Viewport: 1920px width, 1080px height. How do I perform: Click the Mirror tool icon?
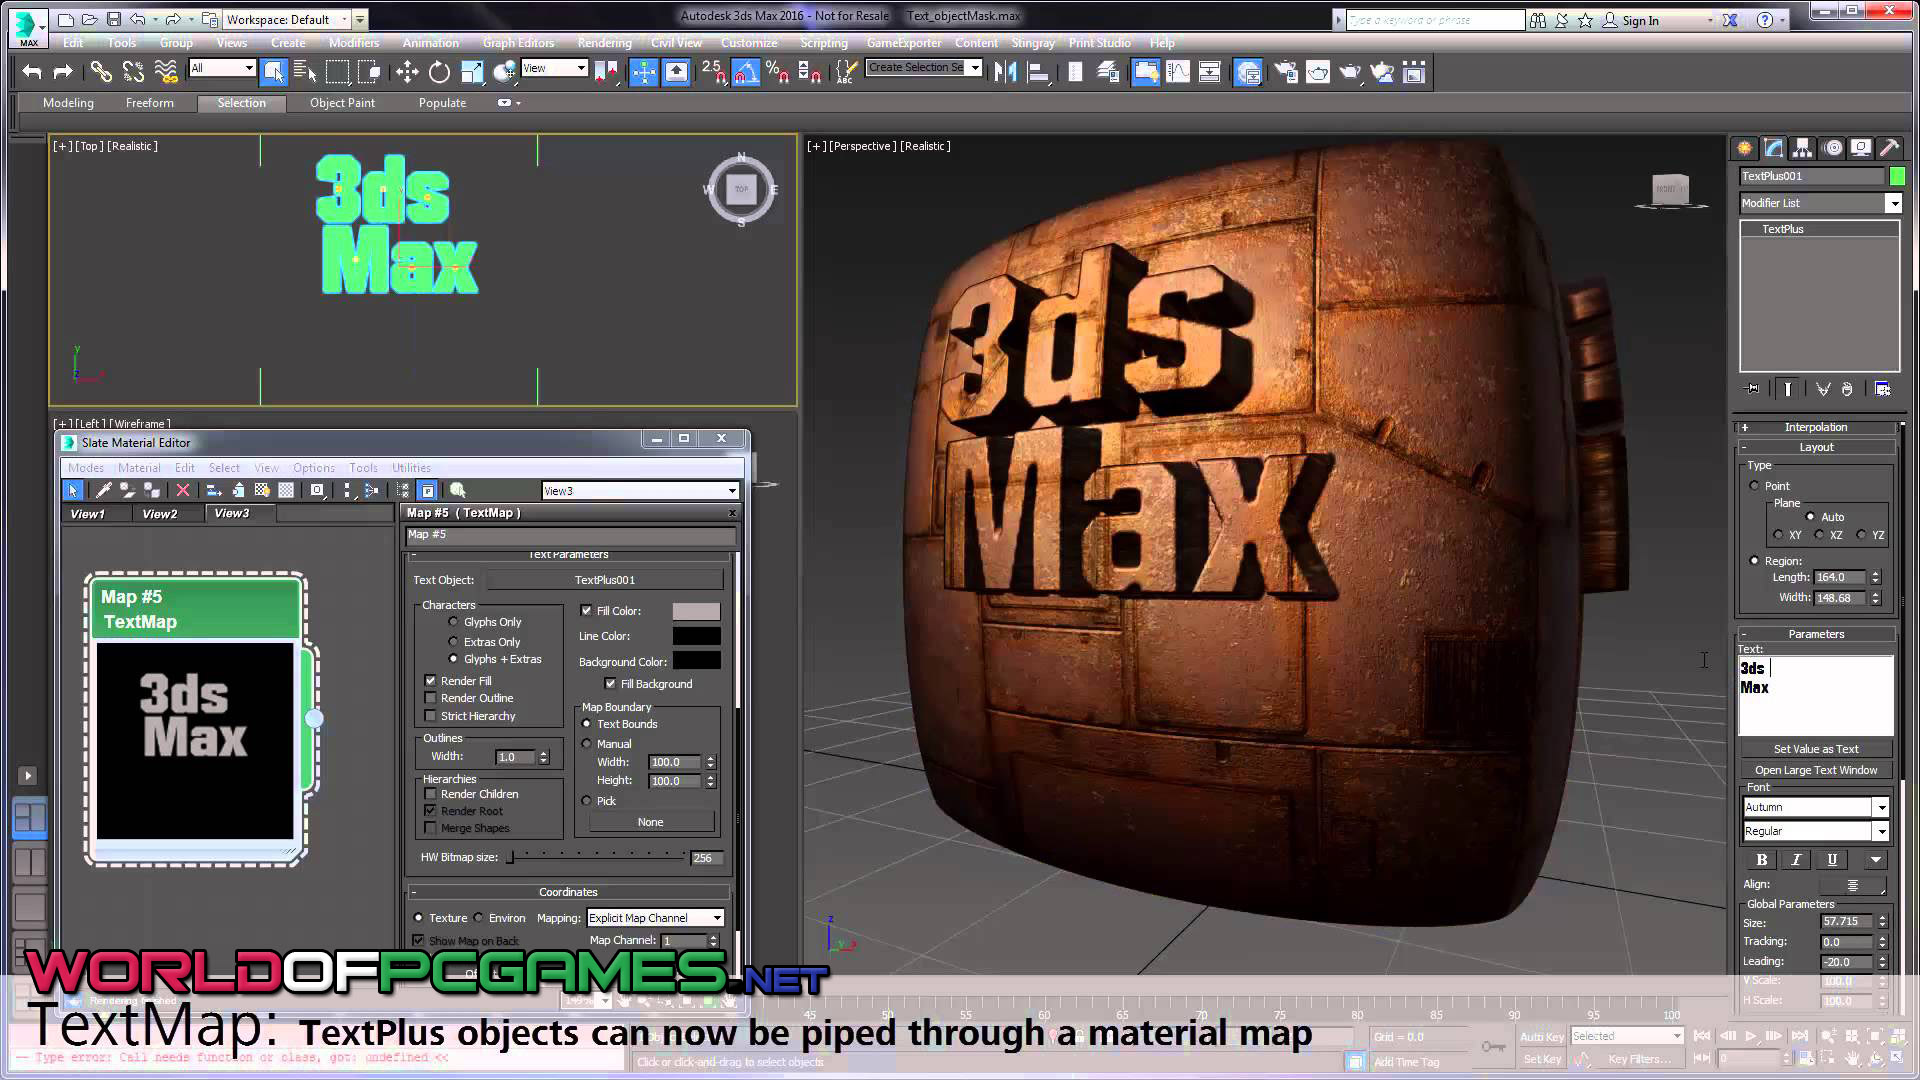click(x=1005, y=71)
